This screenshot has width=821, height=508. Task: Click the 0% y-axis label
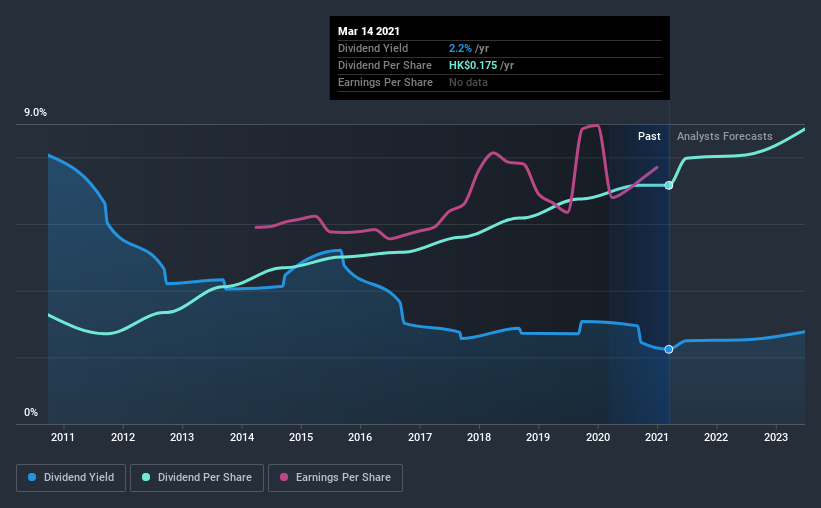[x=31, y=413]
